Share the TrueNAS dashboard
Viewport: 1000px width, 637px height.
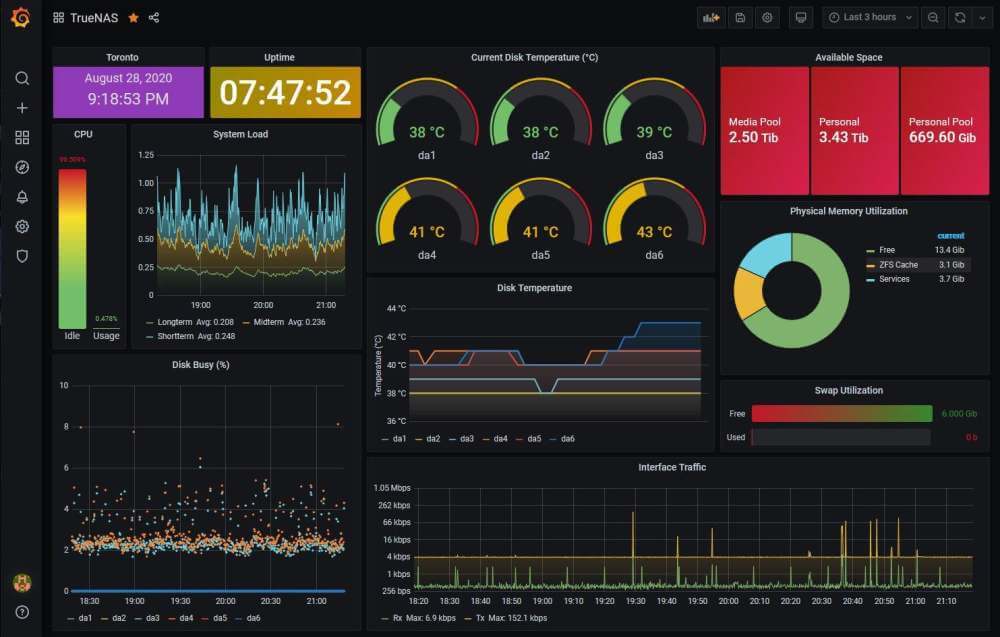[x=153, y=17]
